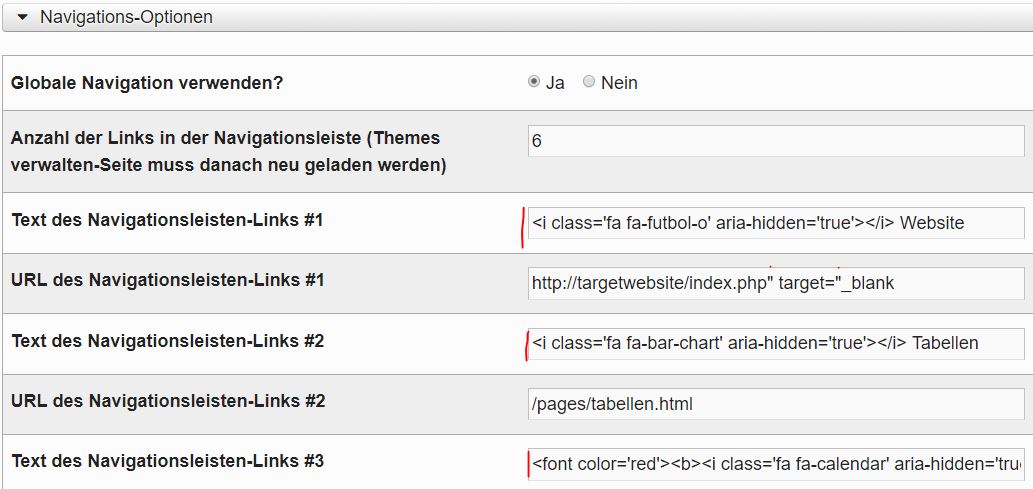This screenshot has height=489, width=1033.
Task: Click the 'URL des Navigationsleisten-Links #2' label
Action: coord(168,401)
